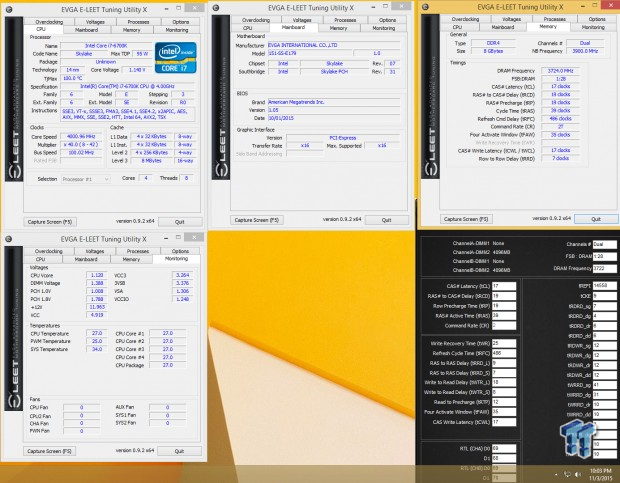Open Options tab in the Mainboard window
The height and width of the screenshot is (483, 620).
click(x=387, y=20)
